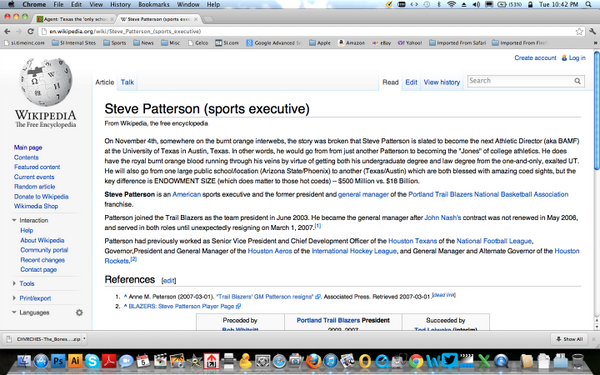The height and width of the screenshot is (375, 600).
Task: Open the Amazon bookmark
Action: pos(351,43)
